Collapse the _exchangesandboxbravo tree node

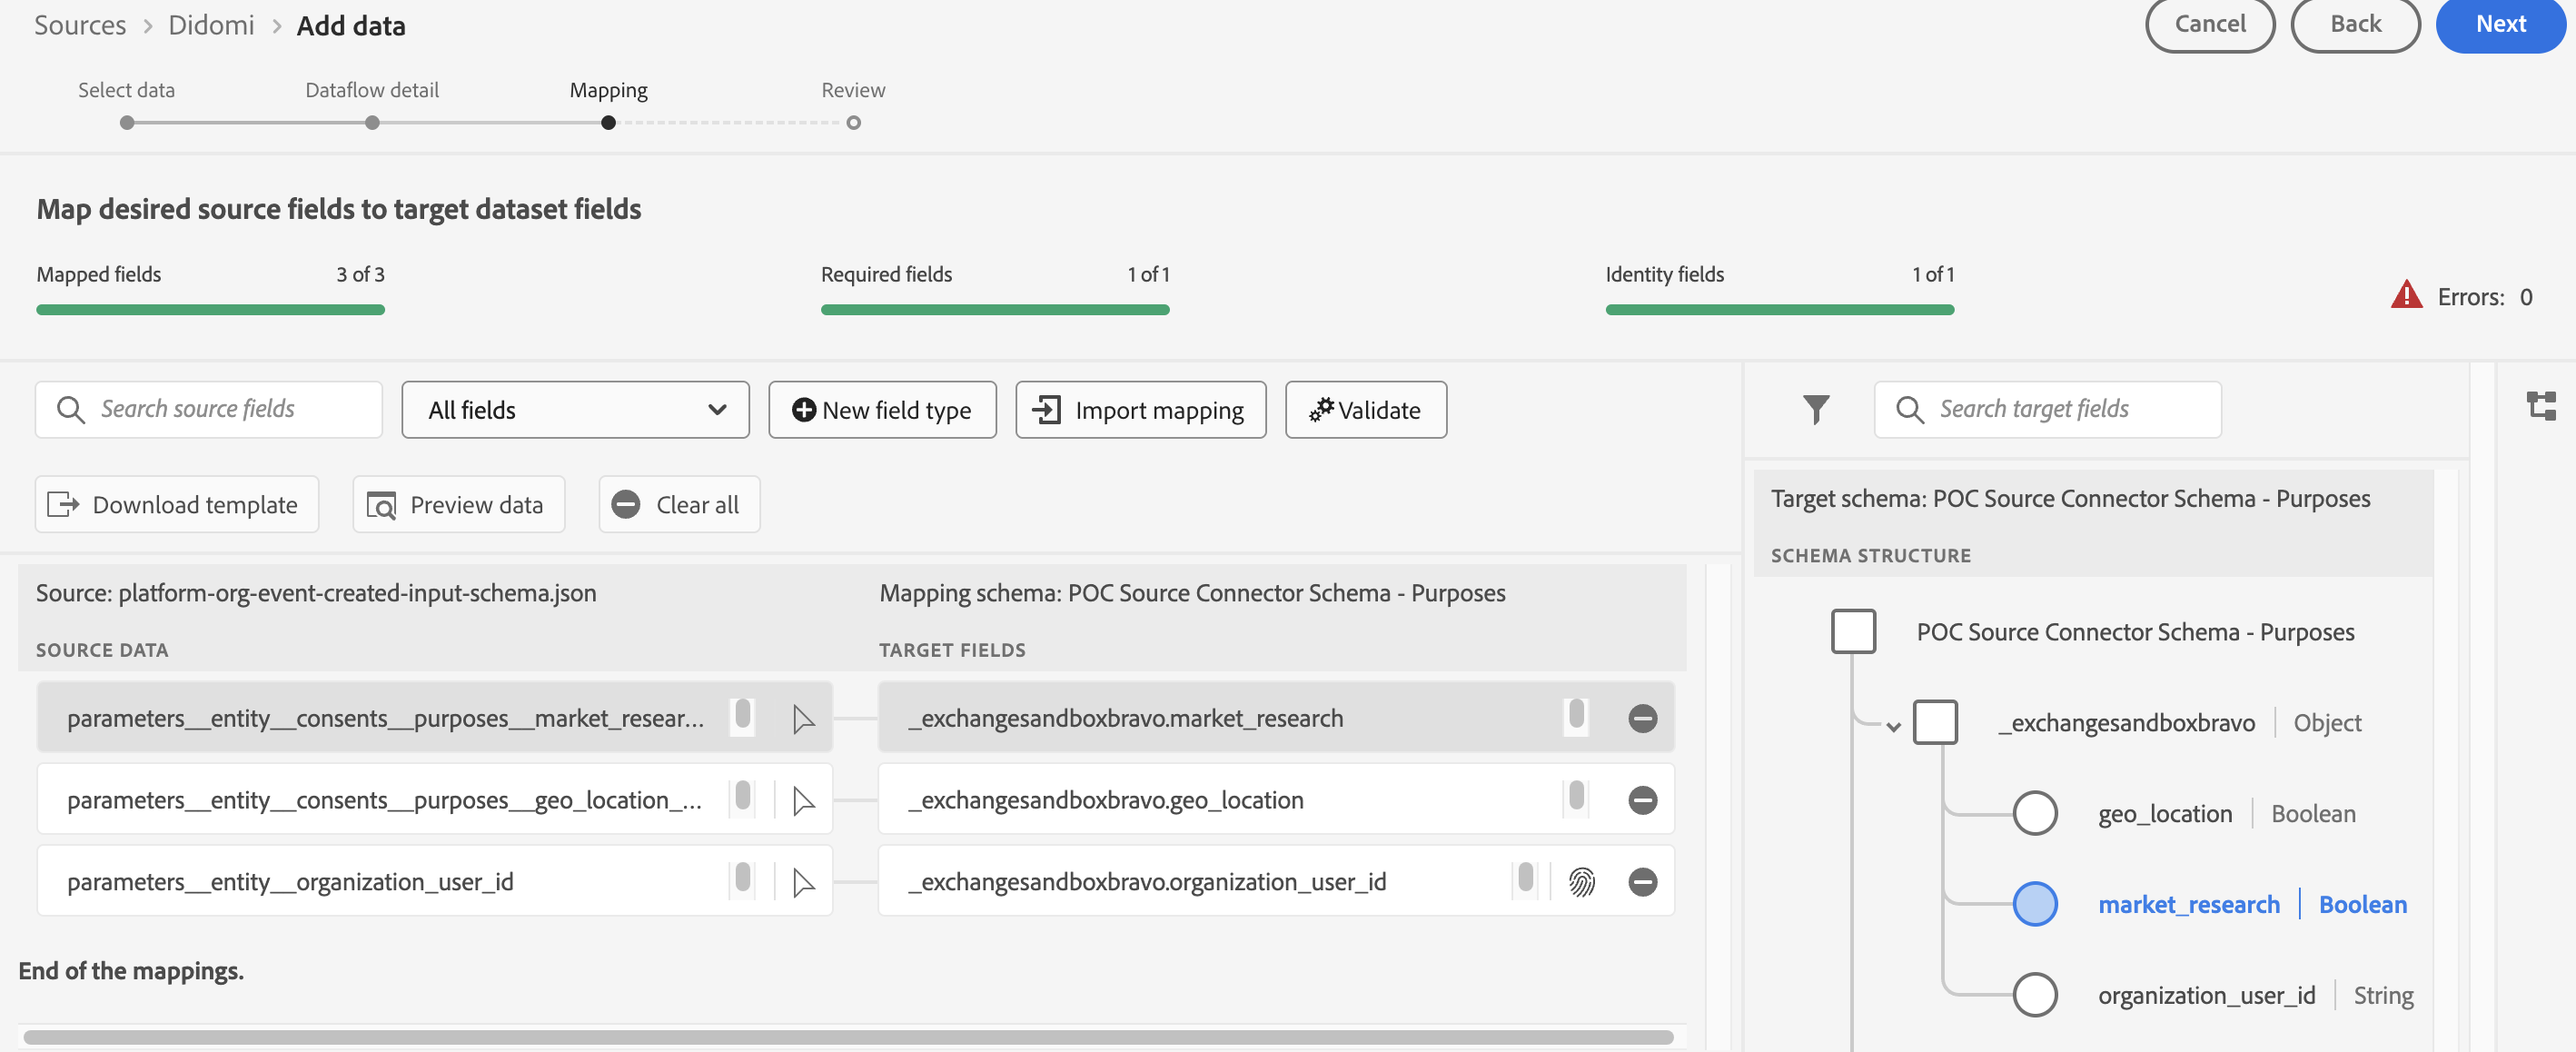pos(1893,726)
